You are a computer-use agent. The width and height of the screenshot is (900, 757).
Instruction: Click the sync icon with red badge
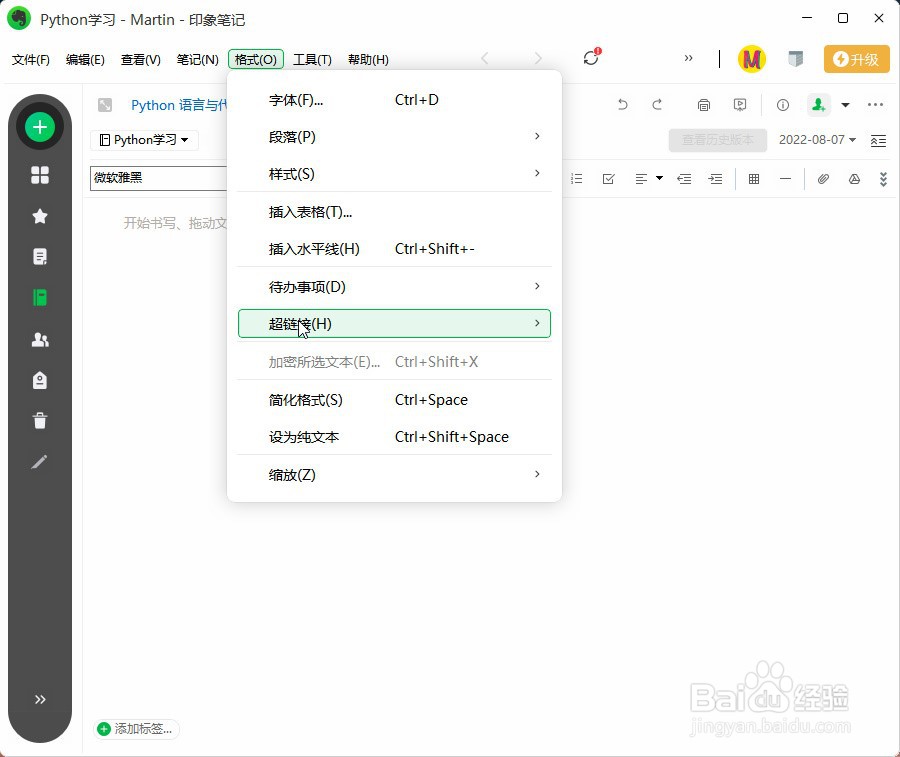point(591,57)
